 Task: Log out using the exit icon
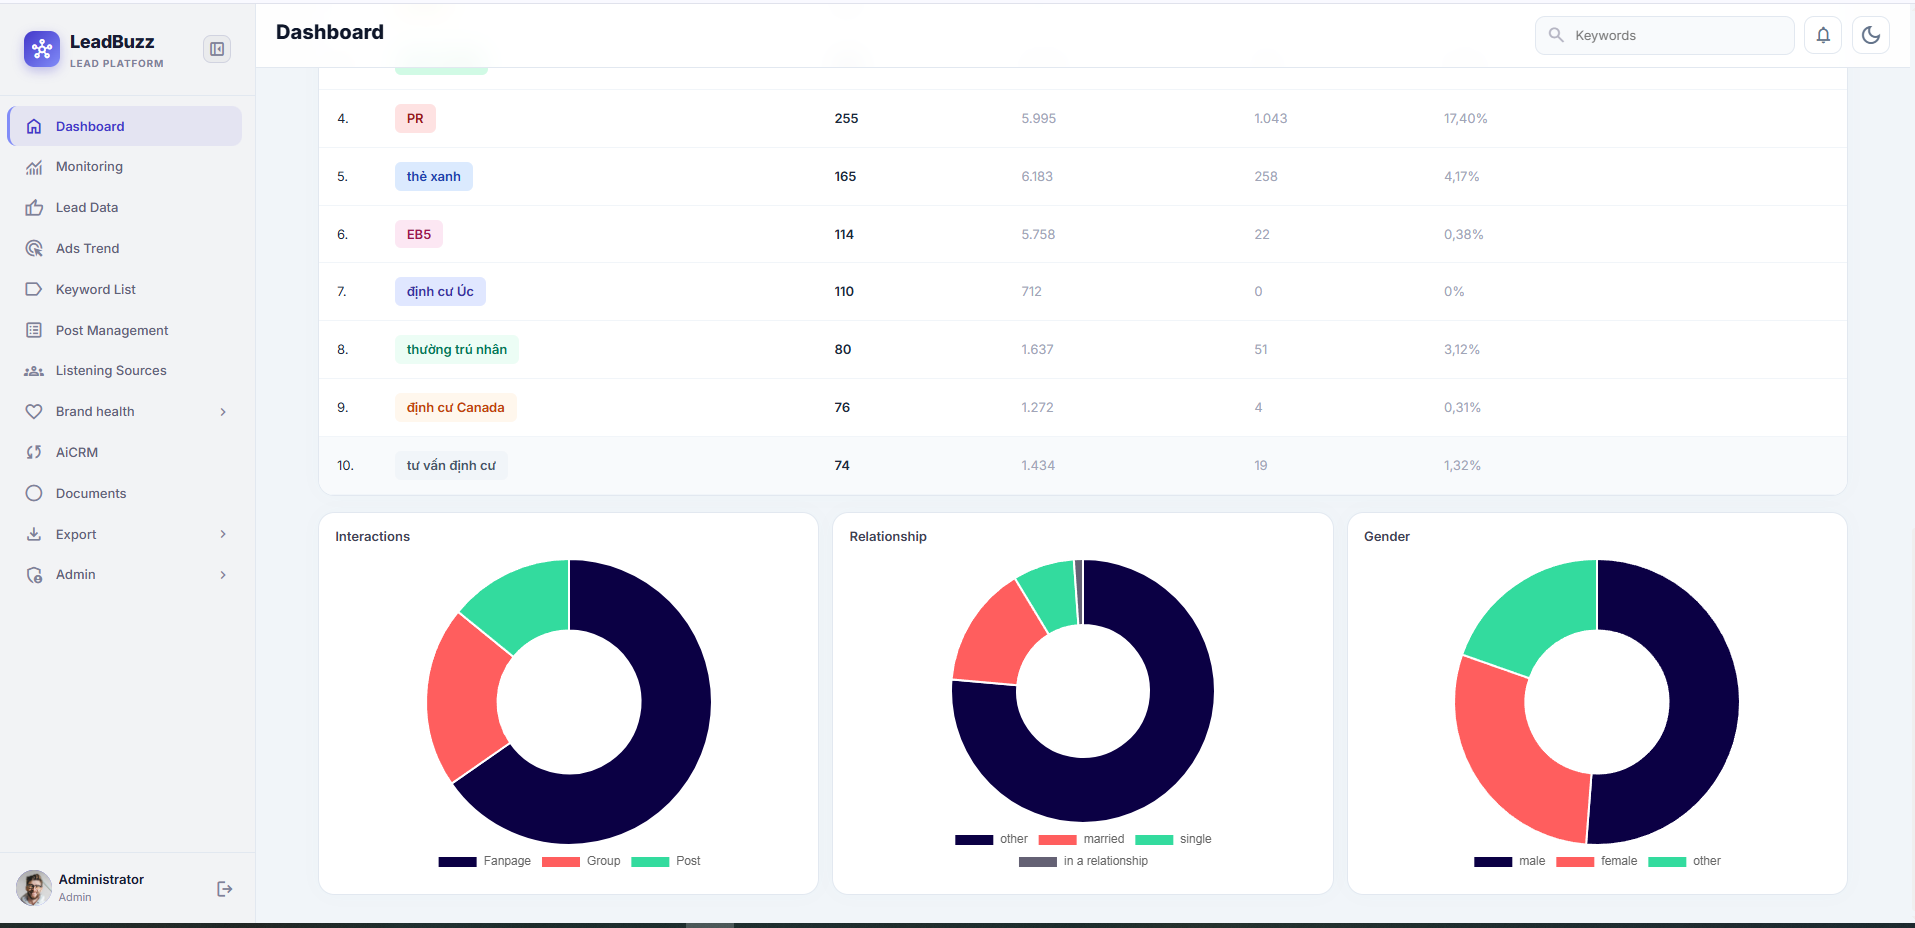[225, 889]
